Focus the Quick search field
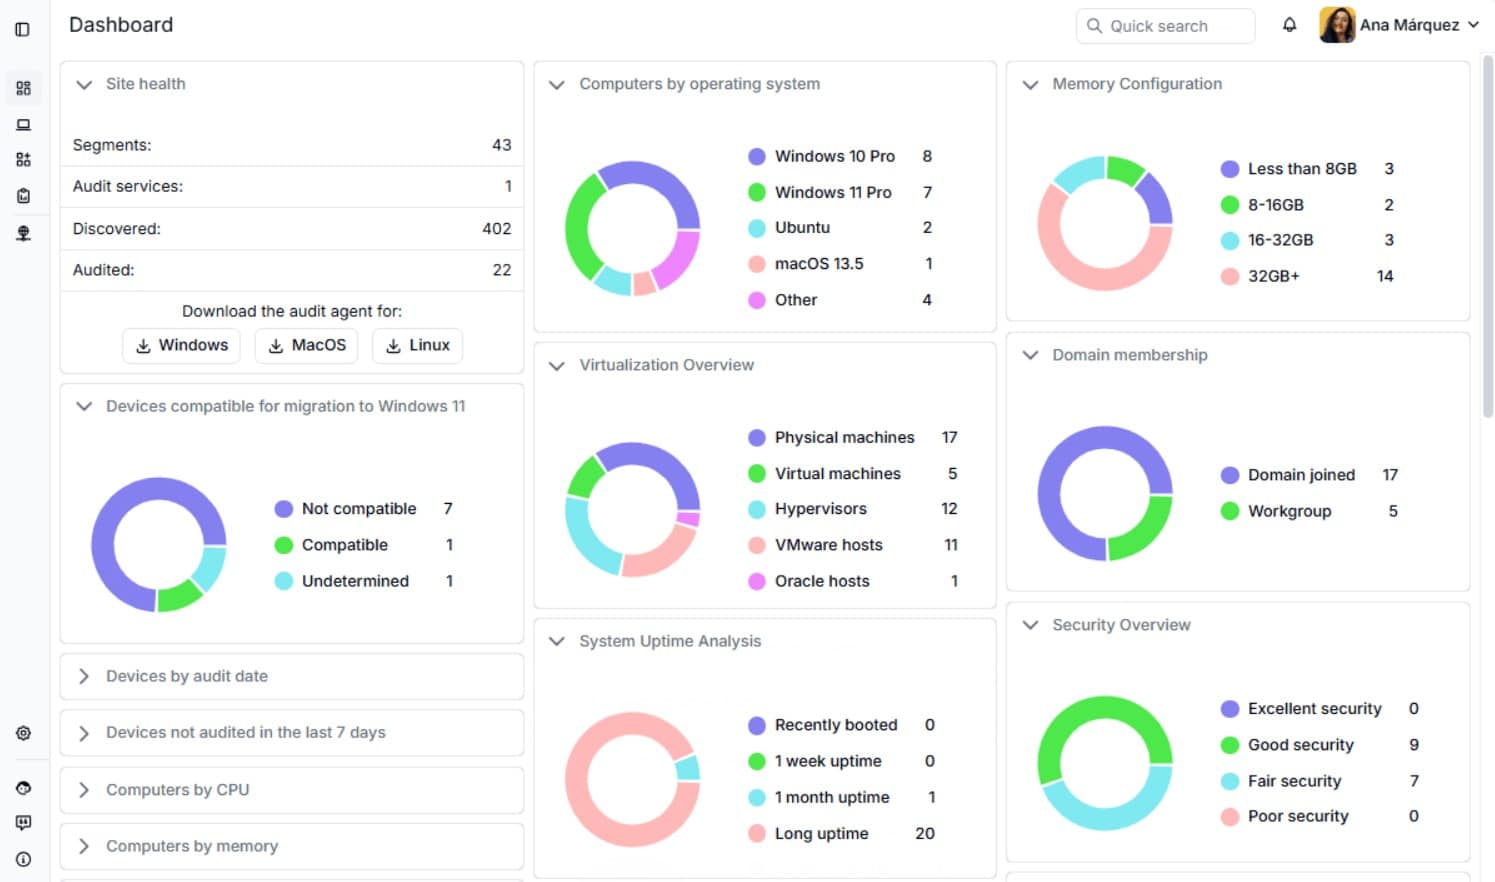This screenshot has width=1495, height=882. tap(1165, 26)
